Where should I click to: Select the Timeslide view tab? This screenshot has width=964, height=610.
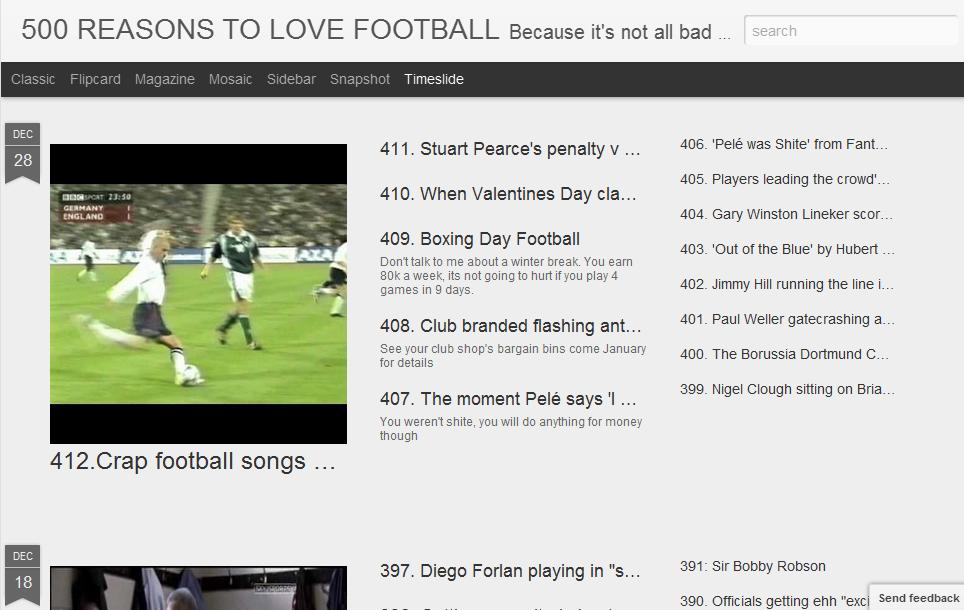(x=434, y=79)
